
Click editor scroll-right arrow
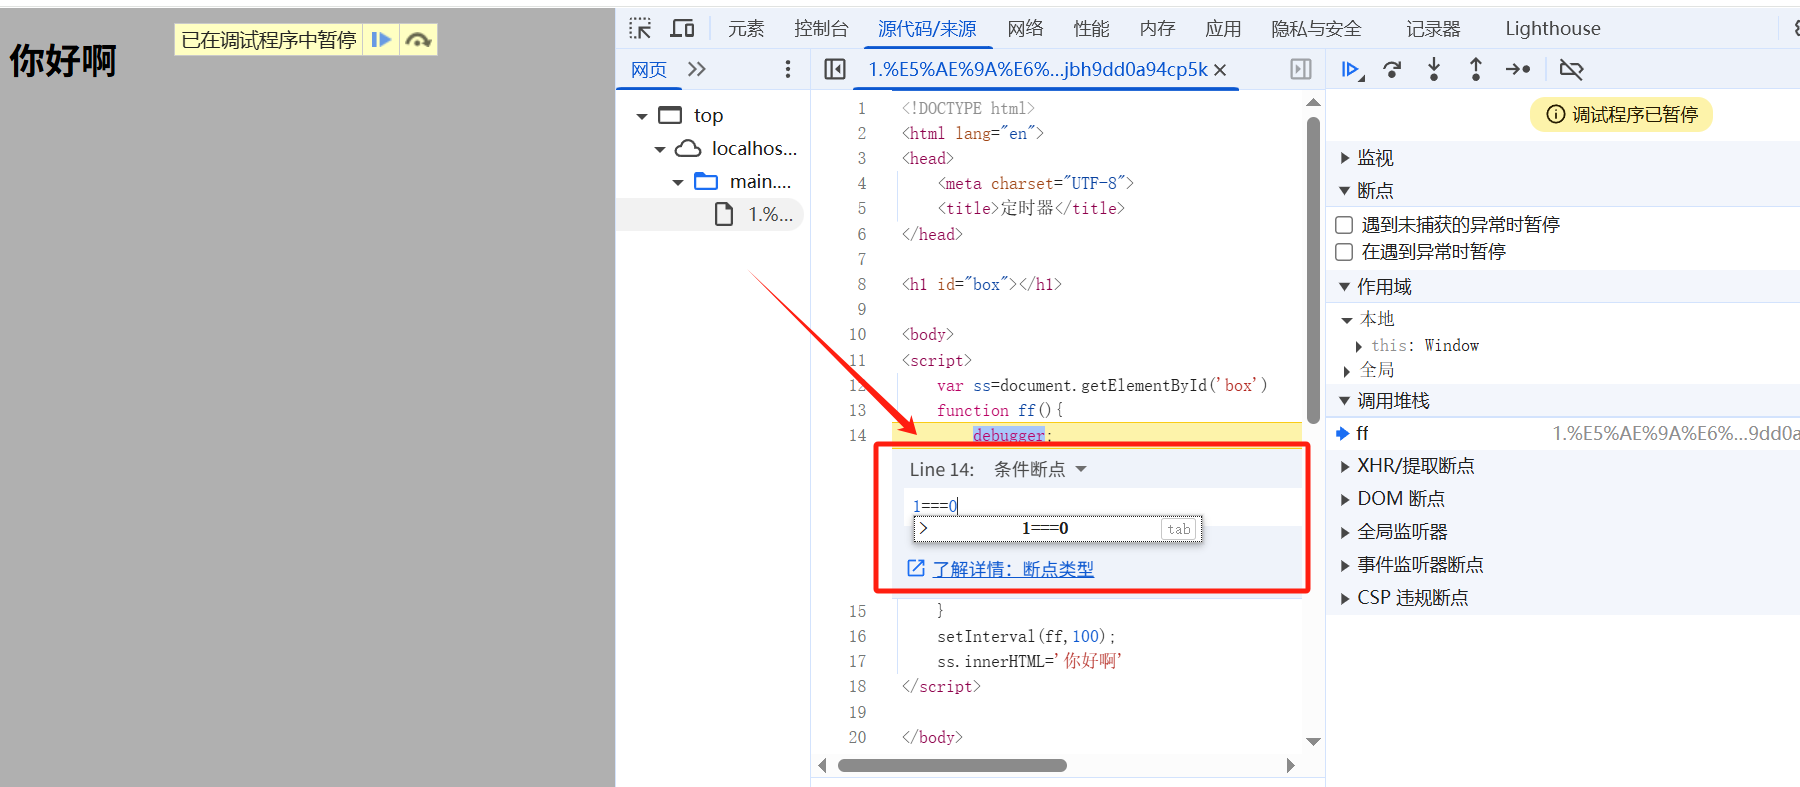pos(1291,765)
